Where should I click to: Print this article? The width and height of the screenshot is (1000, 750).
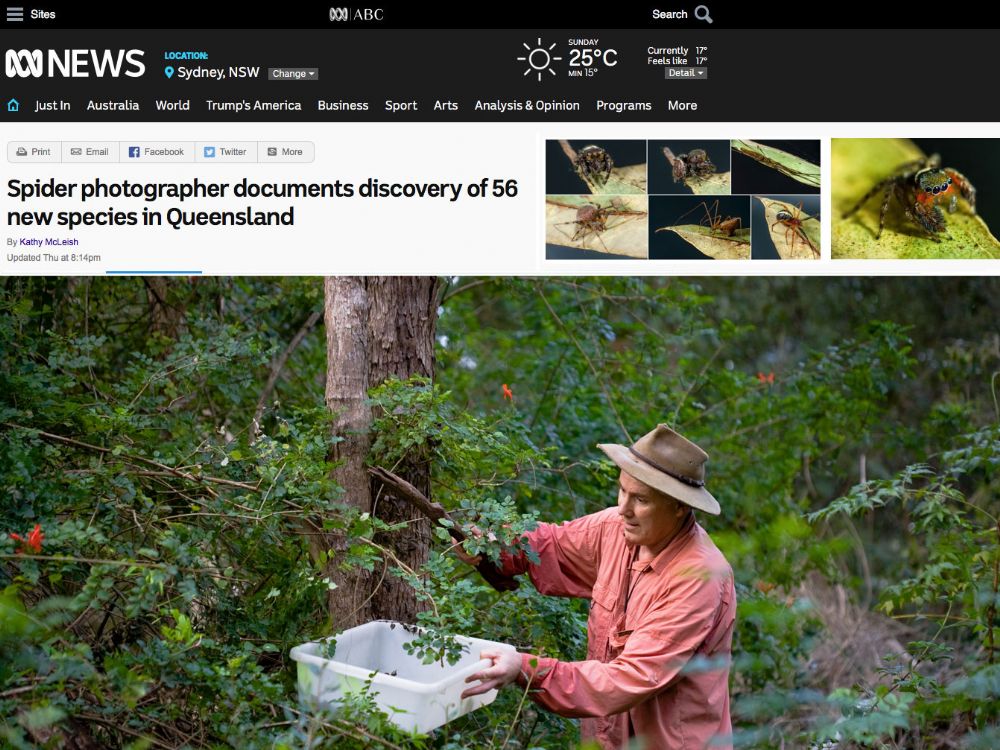[34, 152]
